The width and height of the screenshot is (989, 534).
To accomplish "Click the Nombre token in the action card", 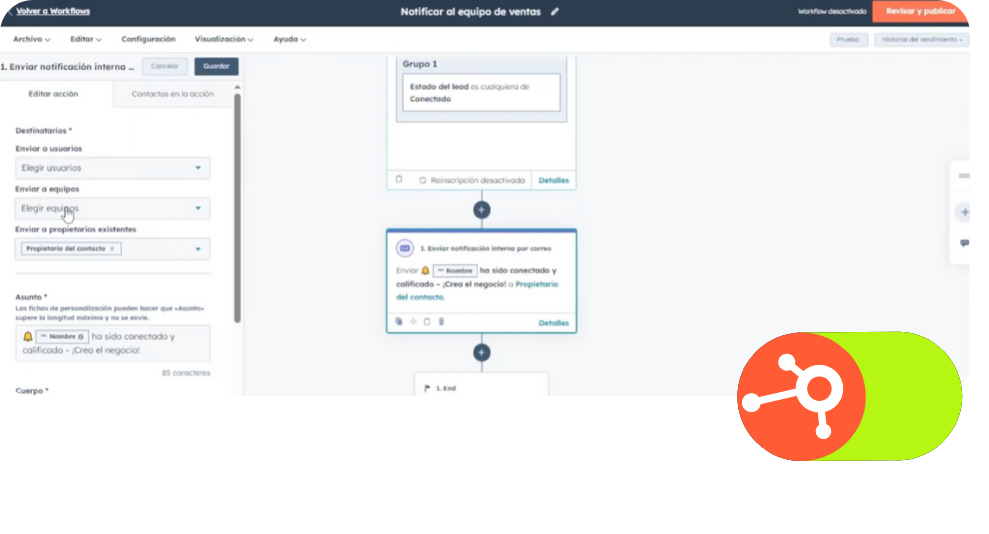I will click(455, 270).
